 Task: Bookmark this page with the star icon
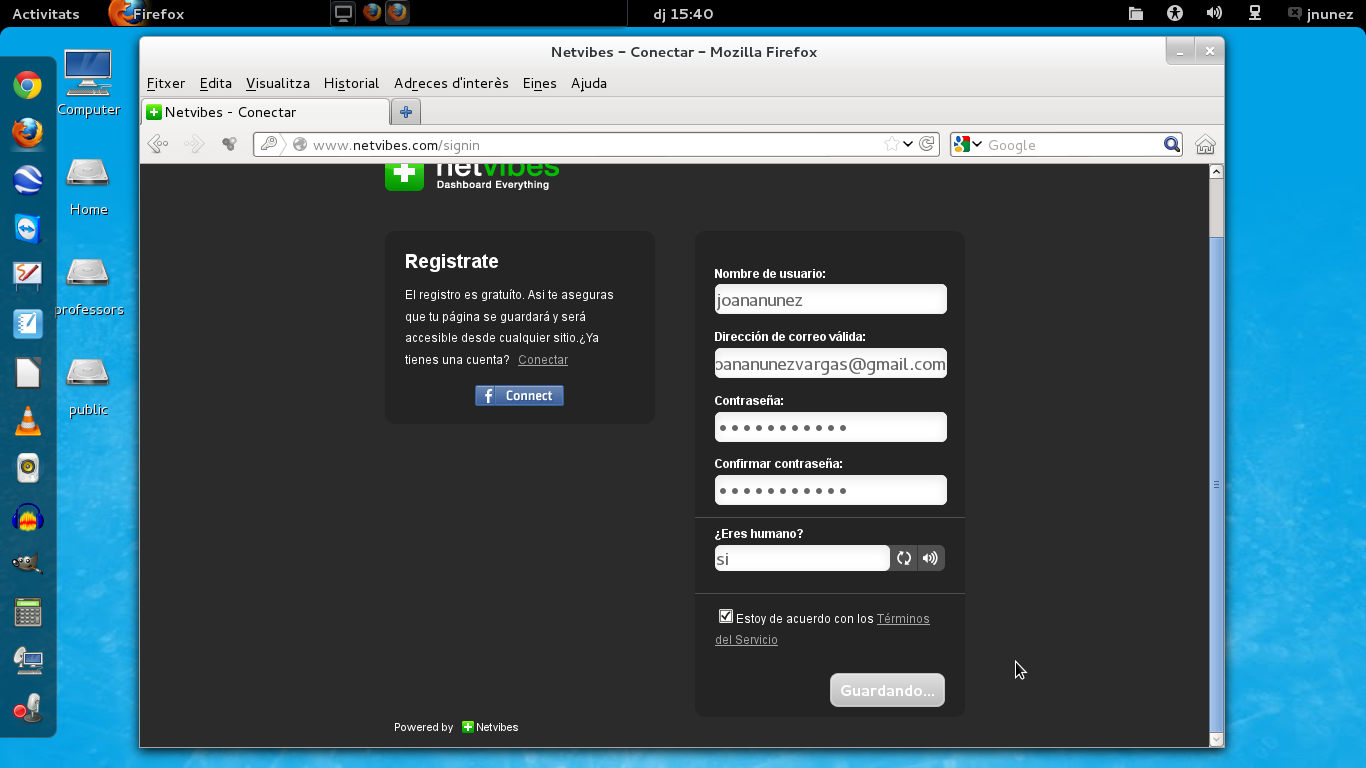click(x=891, y=144)
